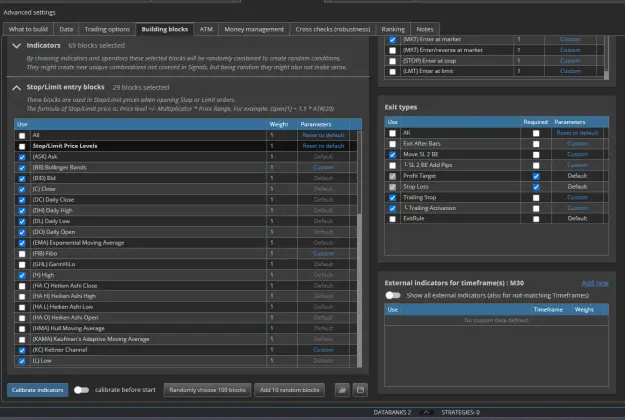
Task: Open the Cross checks (robustness) tab
Action: (333, 29)
